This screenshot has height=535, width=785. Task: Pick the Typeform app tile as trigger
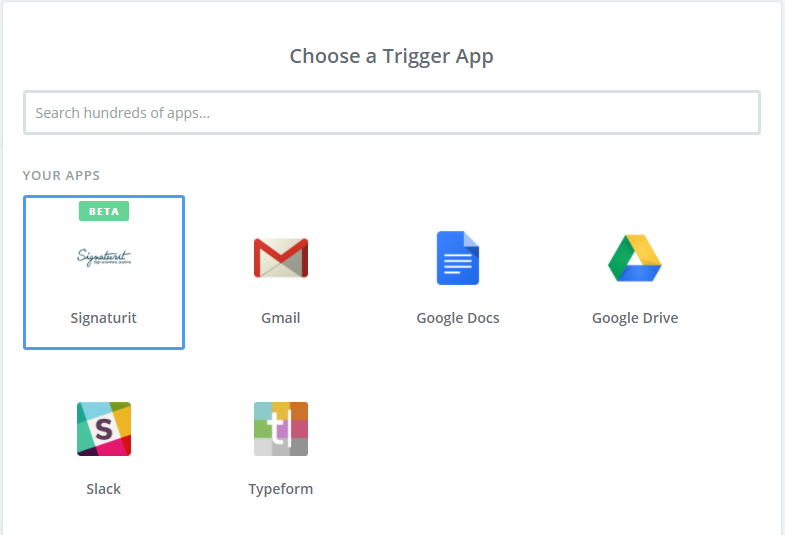[281, 443]
